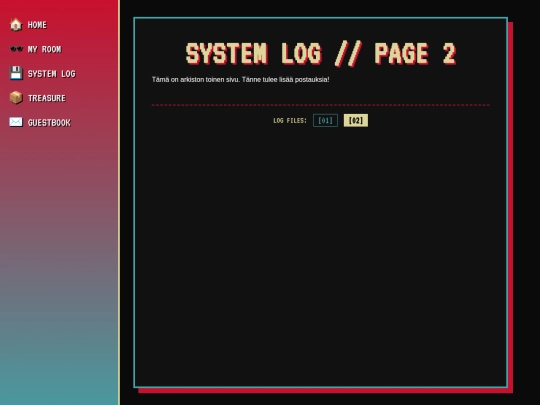Viewport: 540px width, 405px height.
Task: Click the envelope icon beside GUESTBOOK
Action: tap(16, 122)
